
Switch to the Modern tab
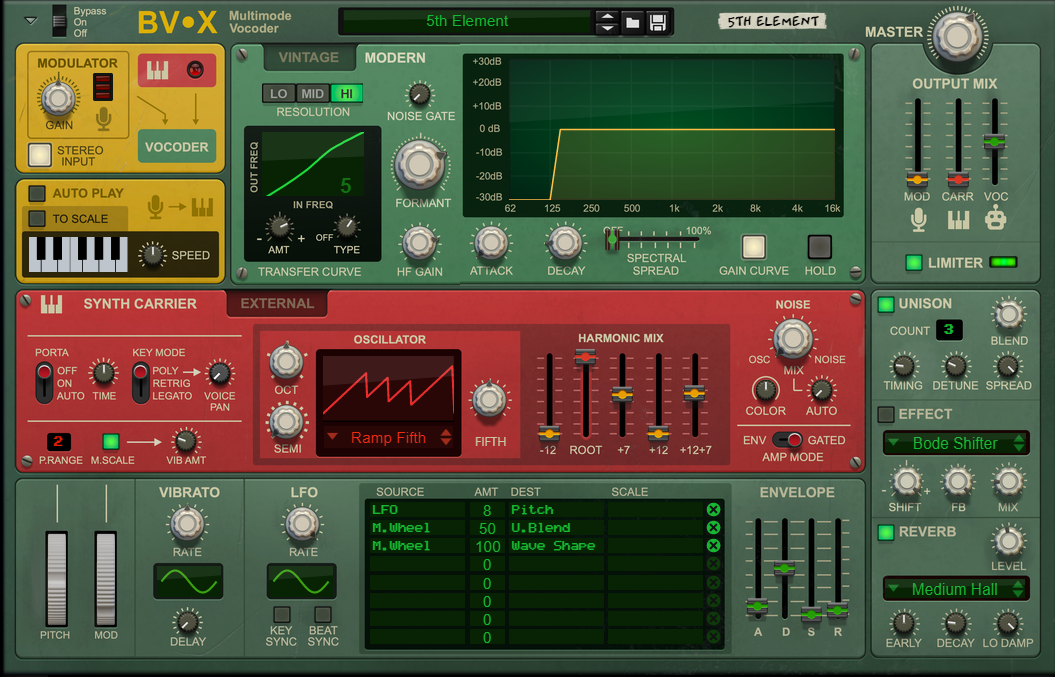click(x=395, y=58)
